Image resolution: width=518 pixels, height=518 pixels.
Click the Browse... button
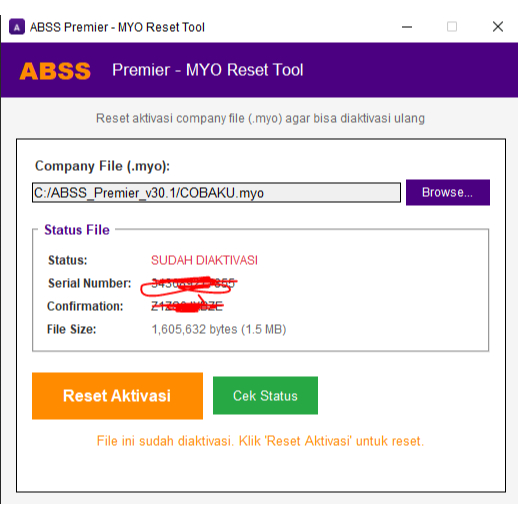coord(448,192)
